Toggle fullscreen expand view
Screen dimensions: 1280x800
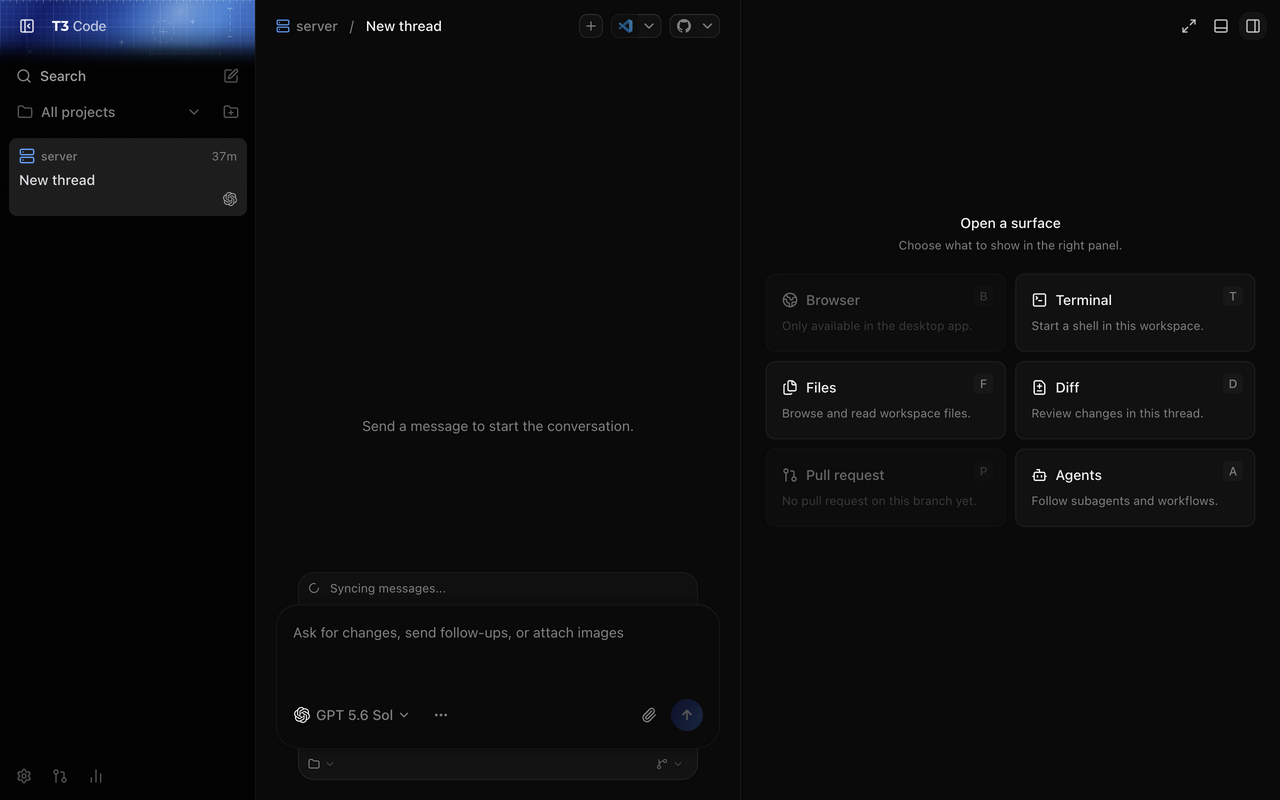click(x=1189, y=26)
